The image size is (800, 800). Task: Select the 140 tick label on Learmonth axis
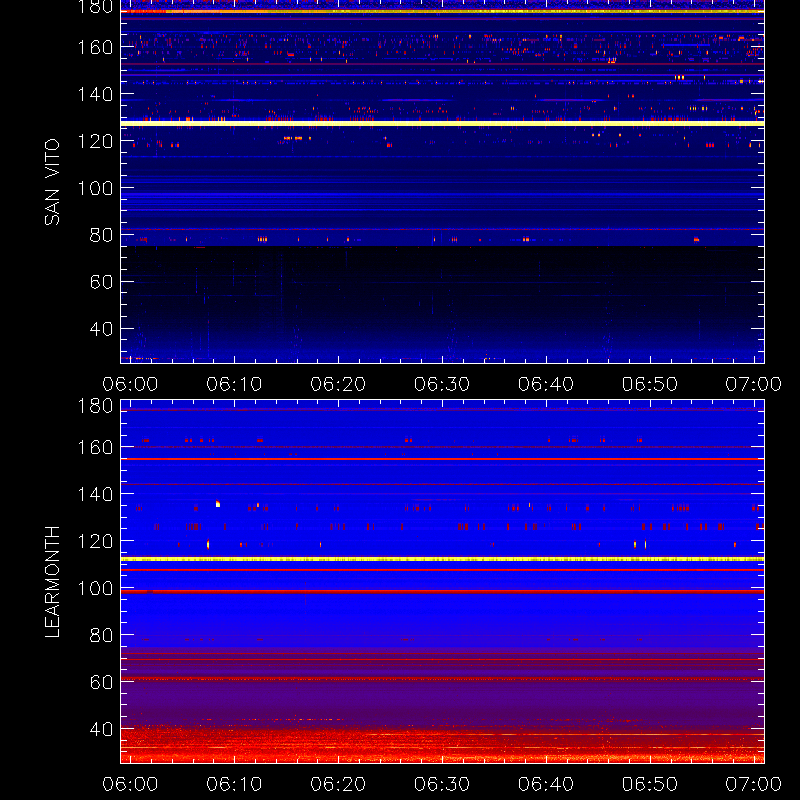tap(95, 494)
